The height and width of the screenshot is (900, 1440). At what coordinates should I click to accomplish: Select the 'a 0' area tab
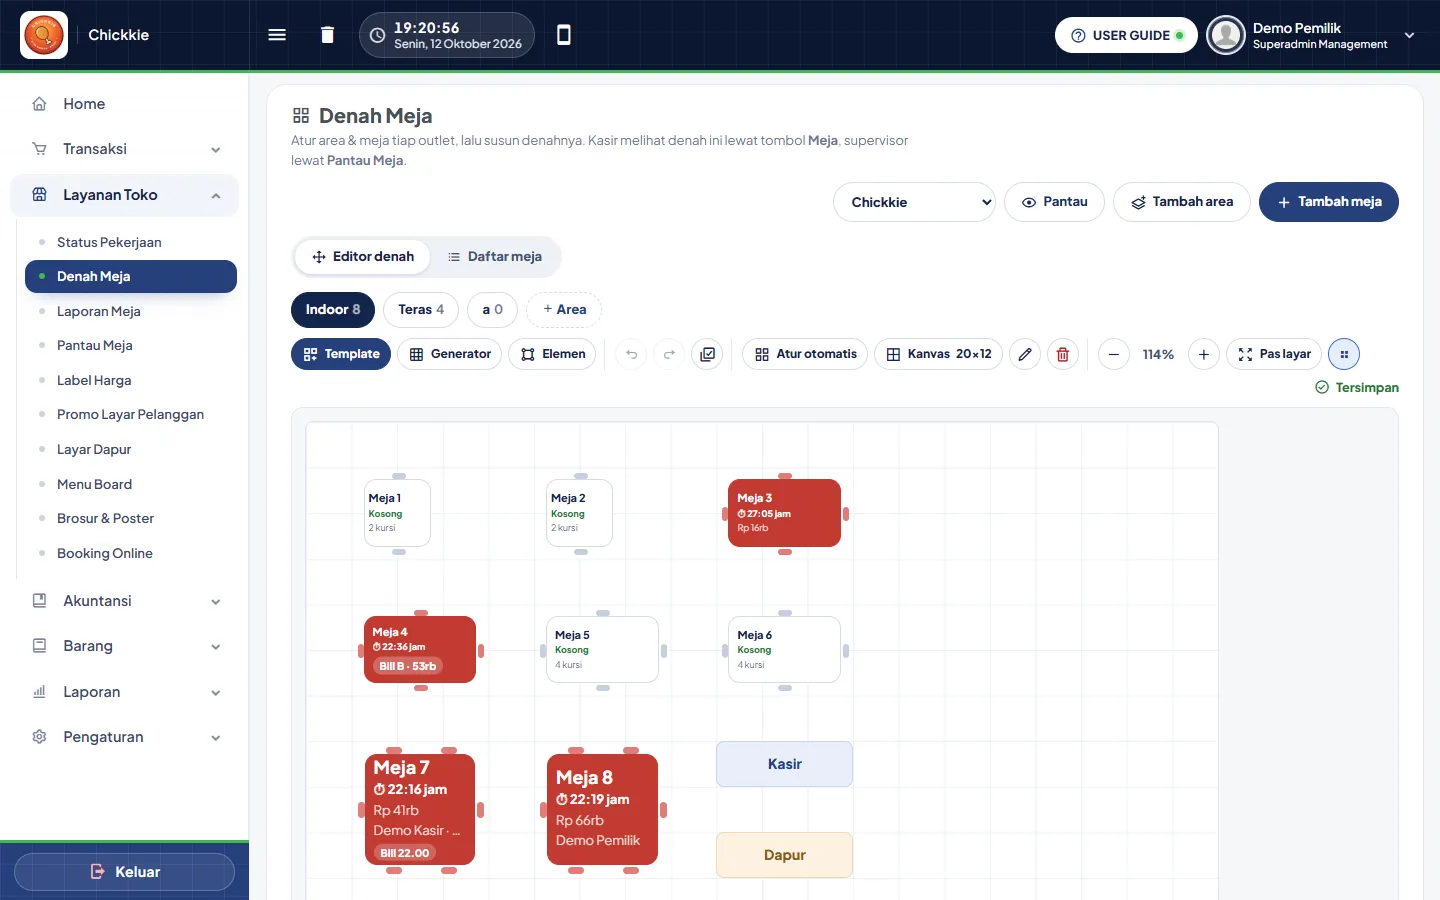(492, 310)
